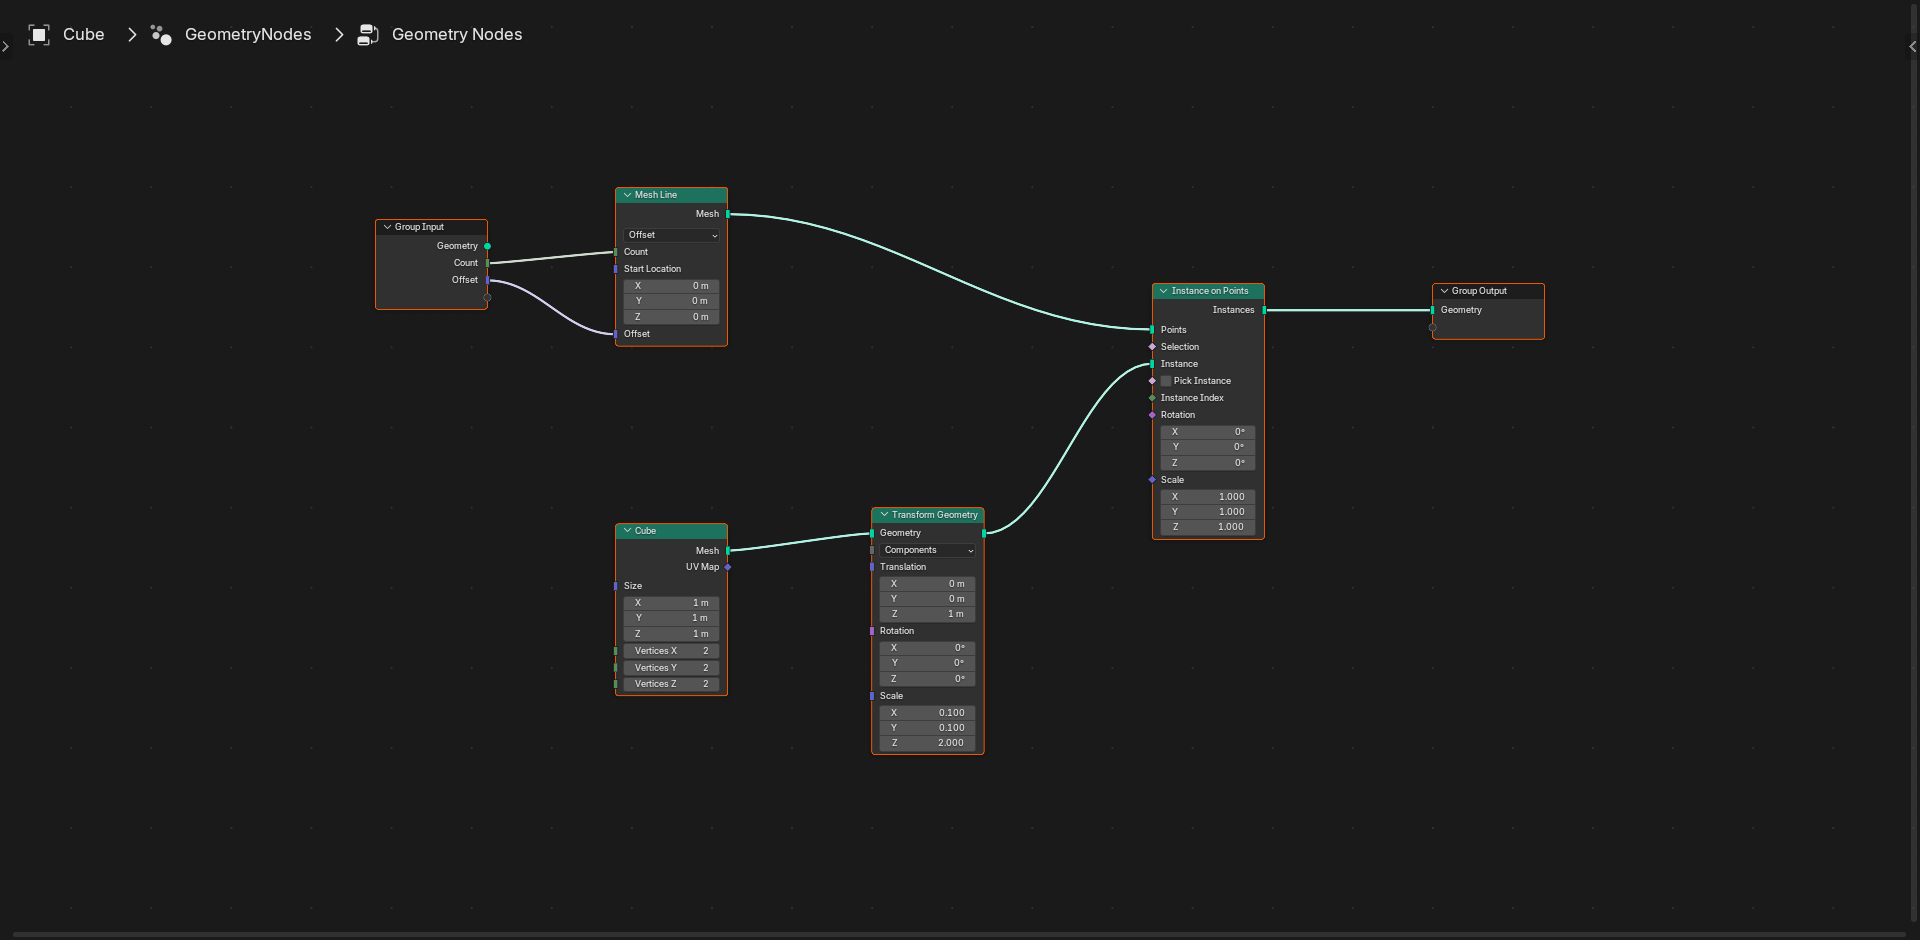Click Group Input Offset output socket

pyautogui.click(x=487, y=280)
